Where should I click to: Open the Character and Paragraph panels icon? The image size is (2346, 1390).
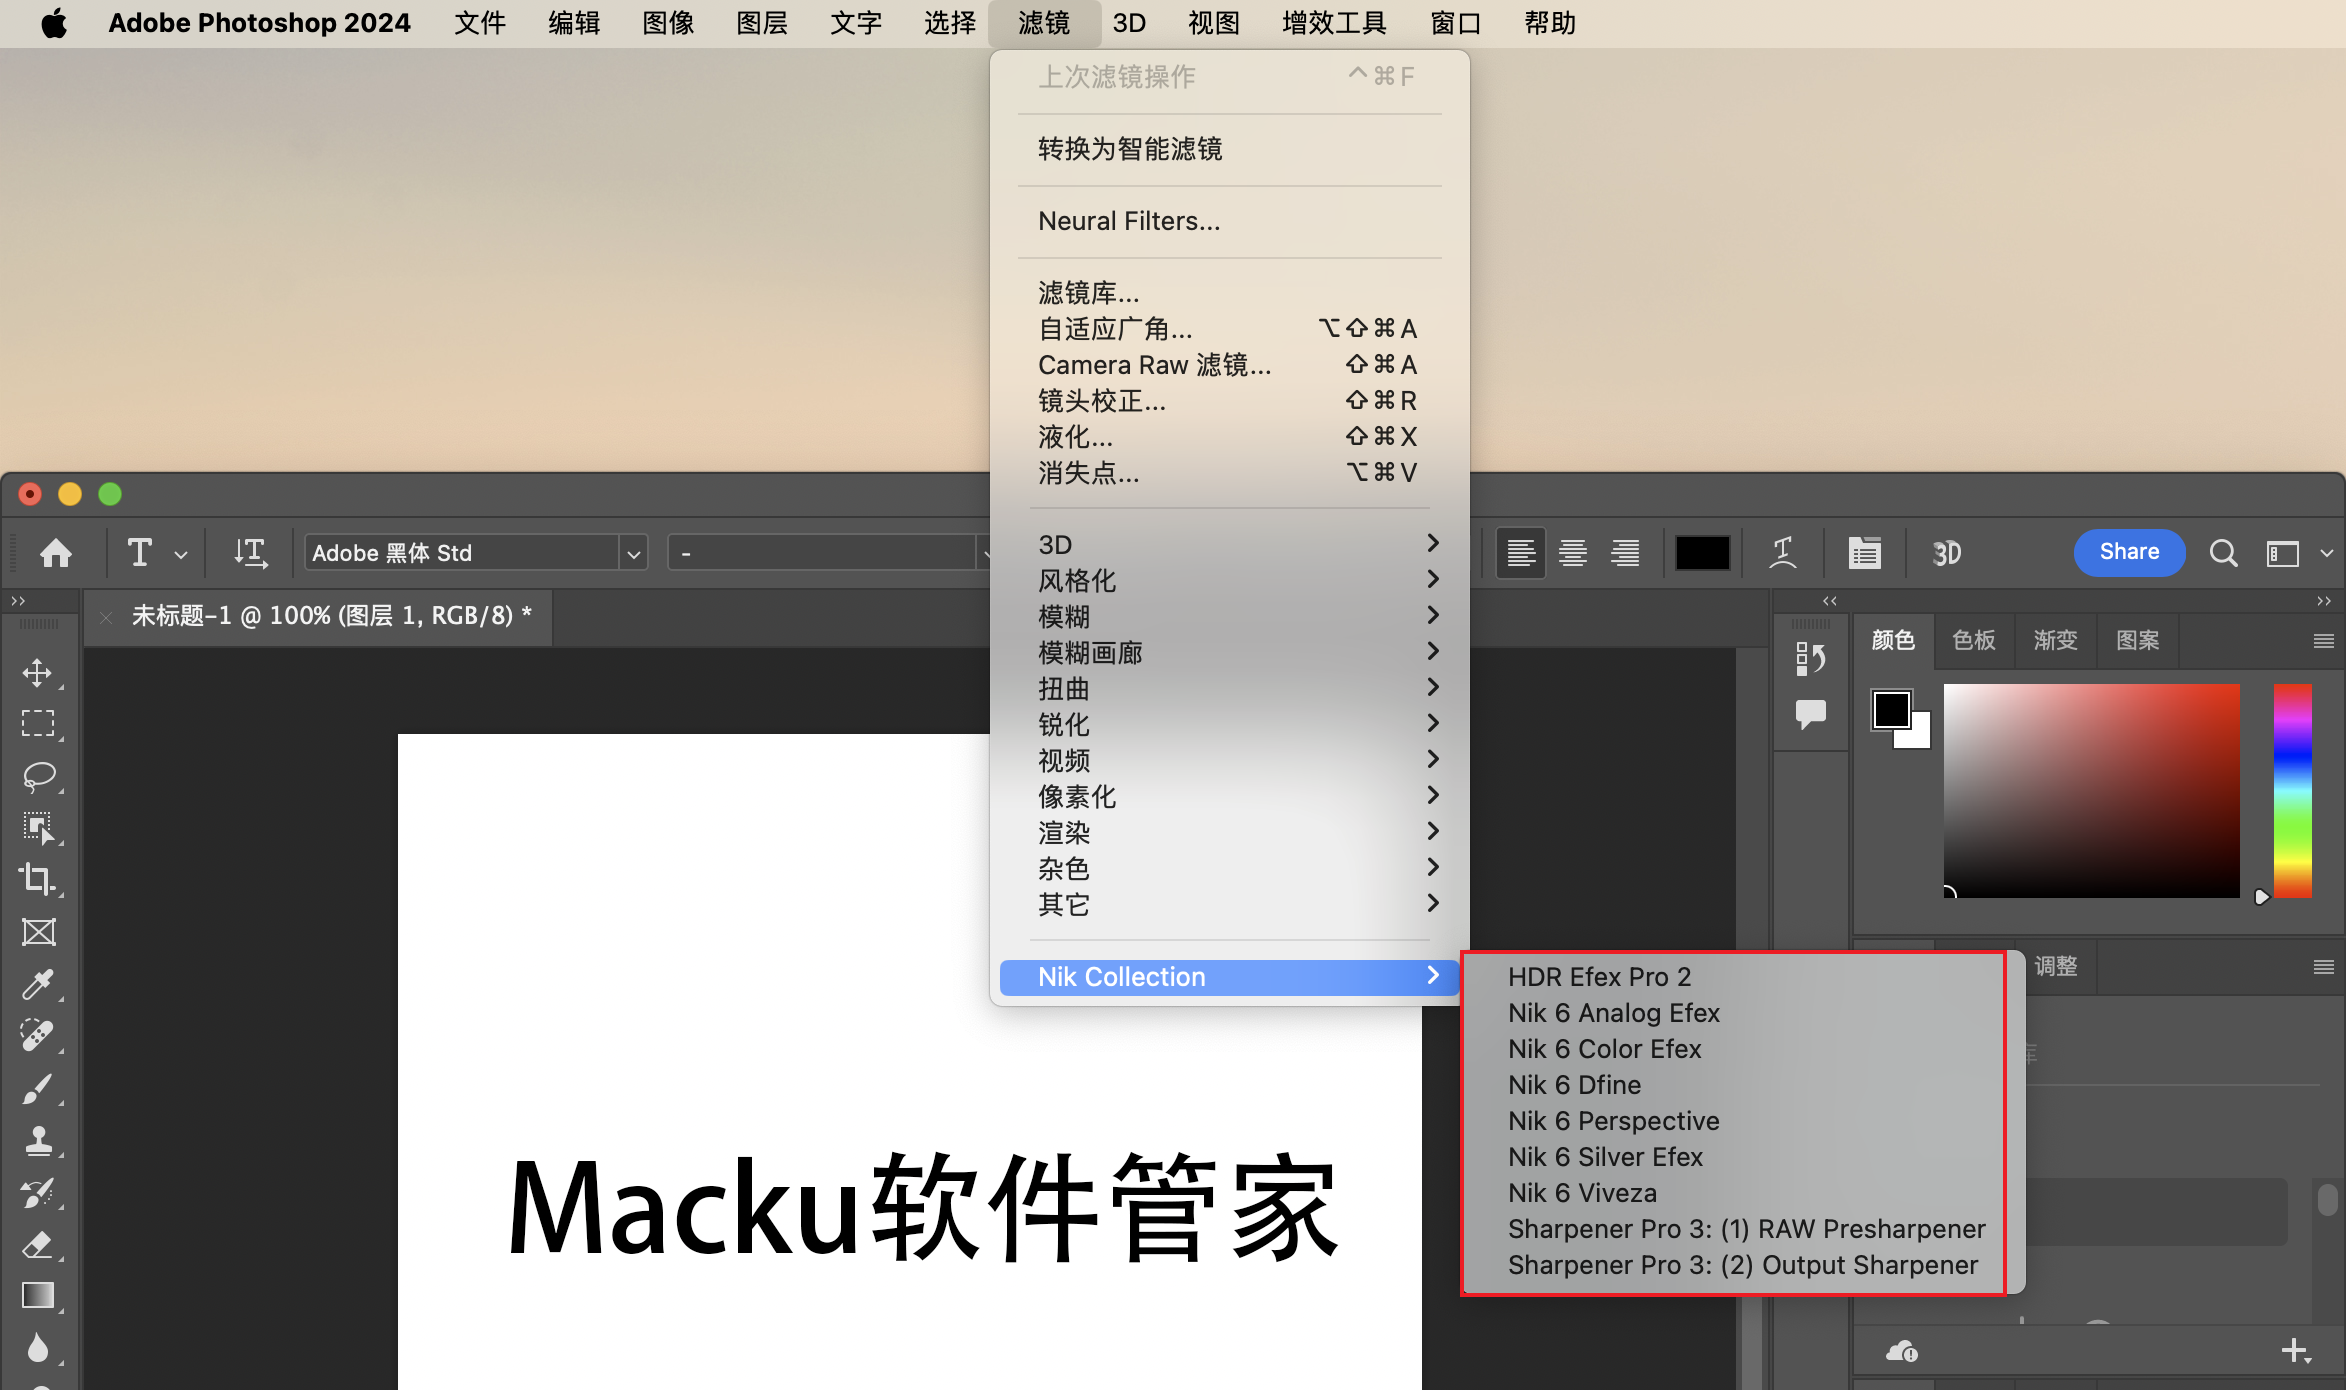(1865, 553)
